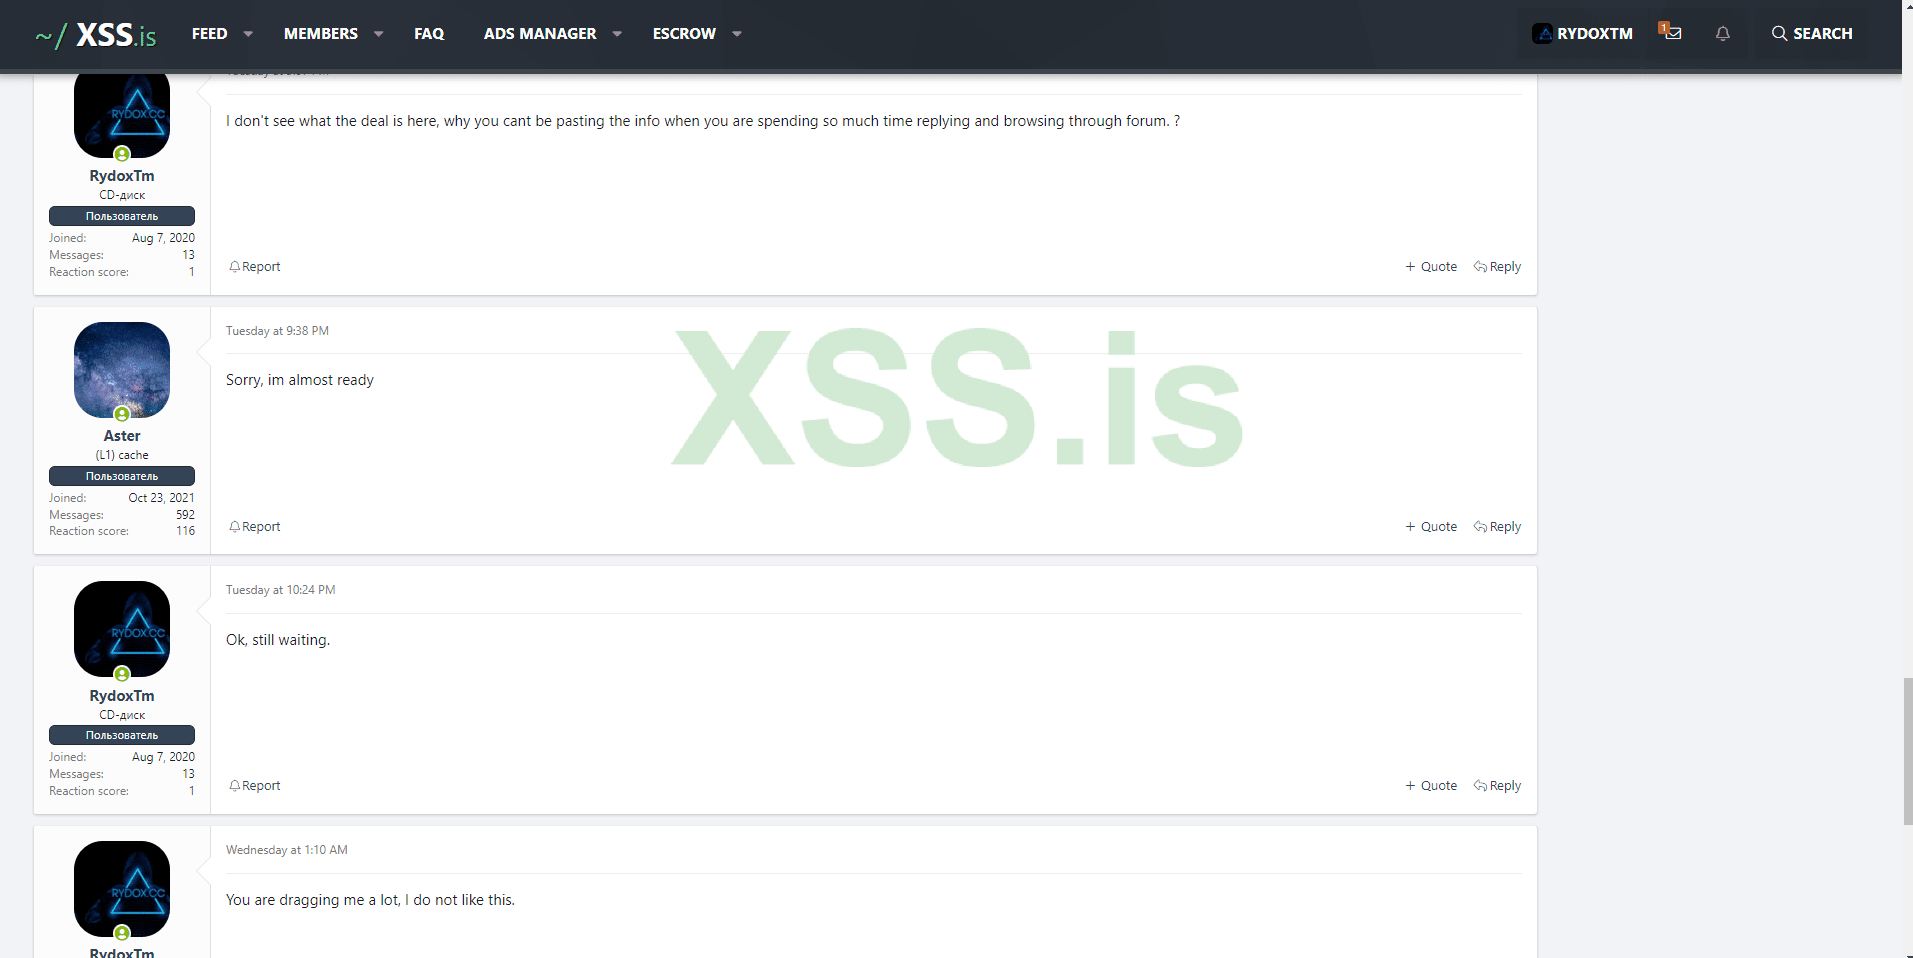Quote Aster's "Sorry, im almost ready" post

[1431, 527]
